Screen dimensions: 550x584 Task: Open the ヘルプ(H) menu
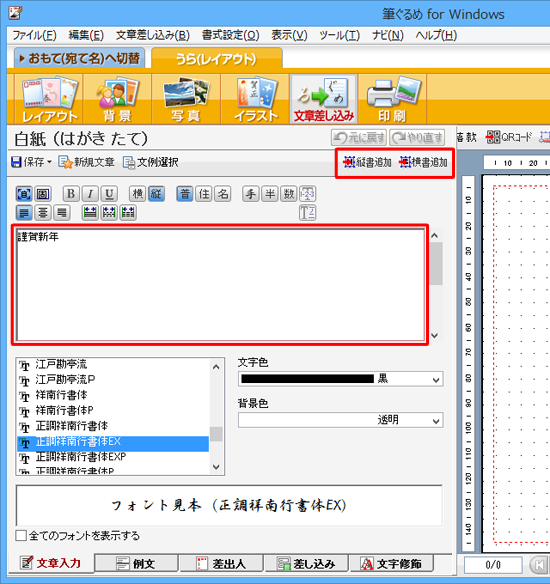coord(436,35)
